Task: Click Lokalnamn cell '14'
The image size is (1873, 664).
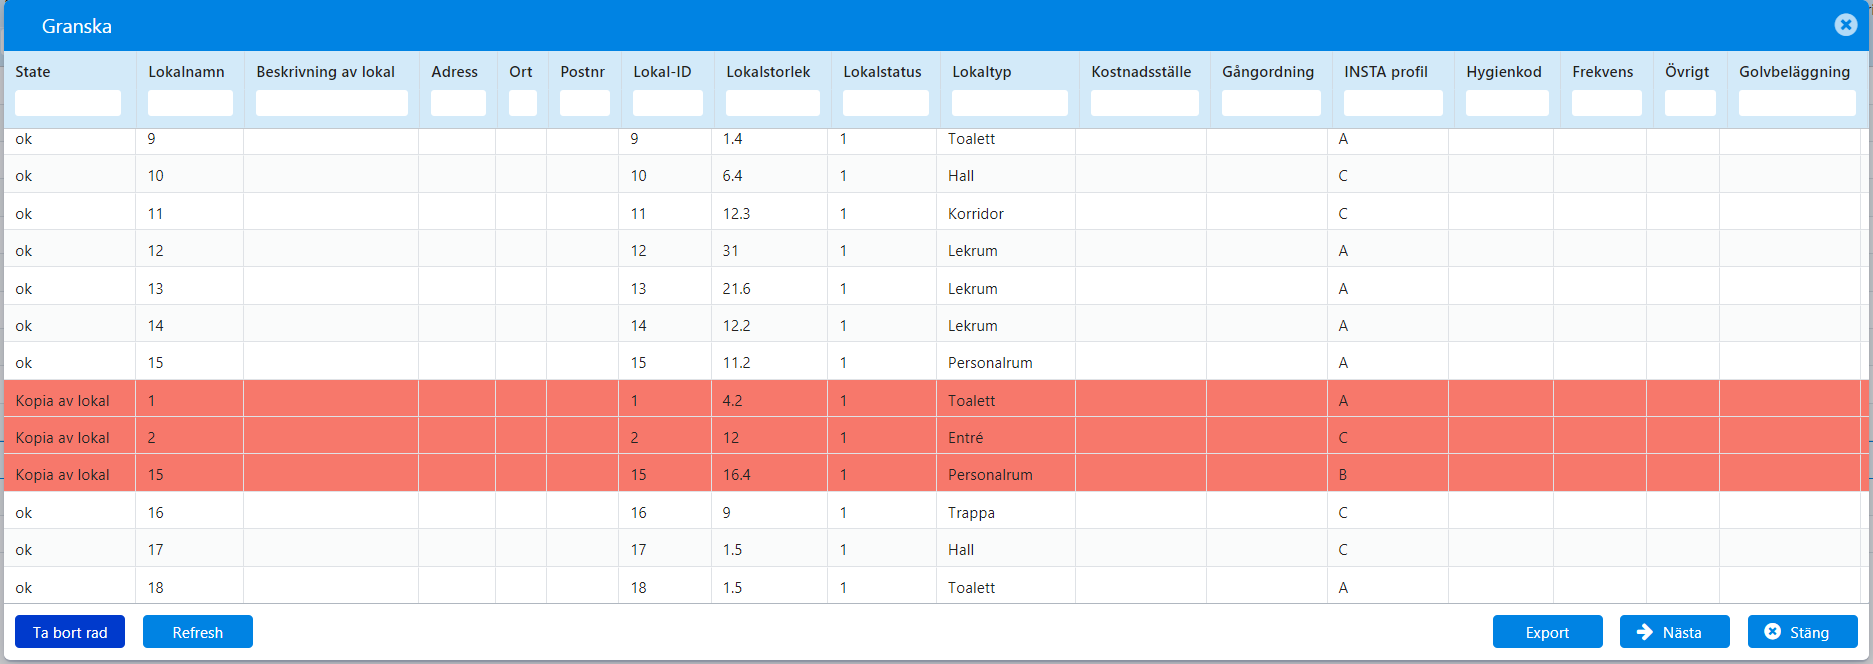Action: pos(155,326)
